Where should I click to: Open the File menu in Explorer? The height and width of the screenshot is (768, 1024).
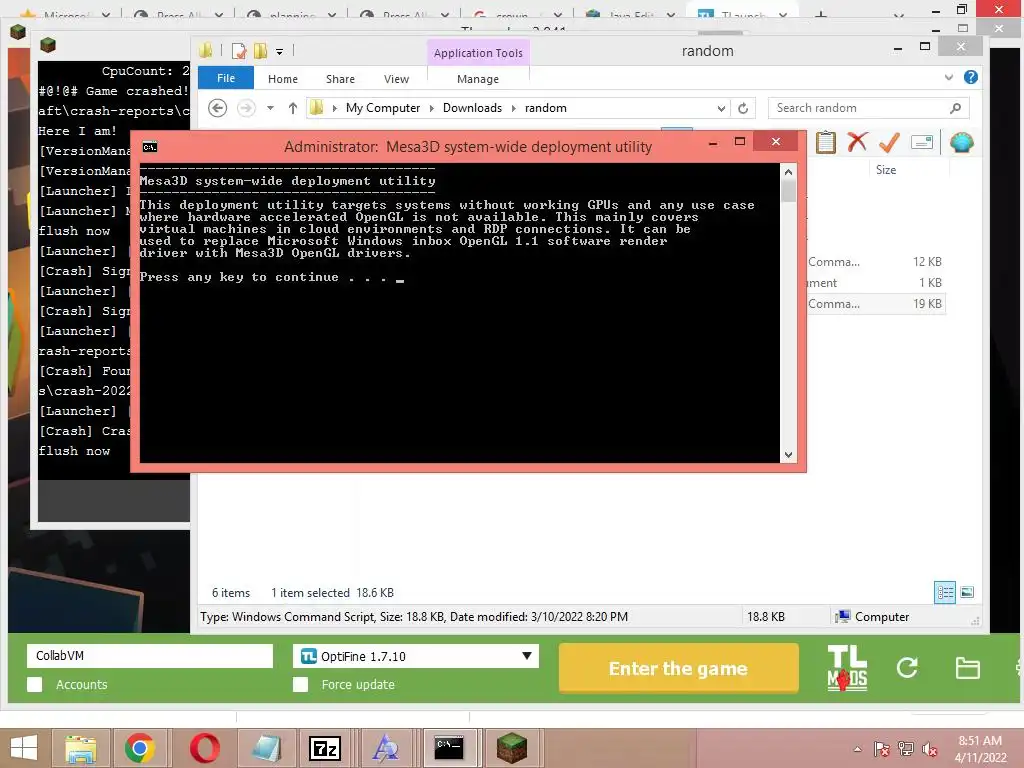click(x=226, y=78)
